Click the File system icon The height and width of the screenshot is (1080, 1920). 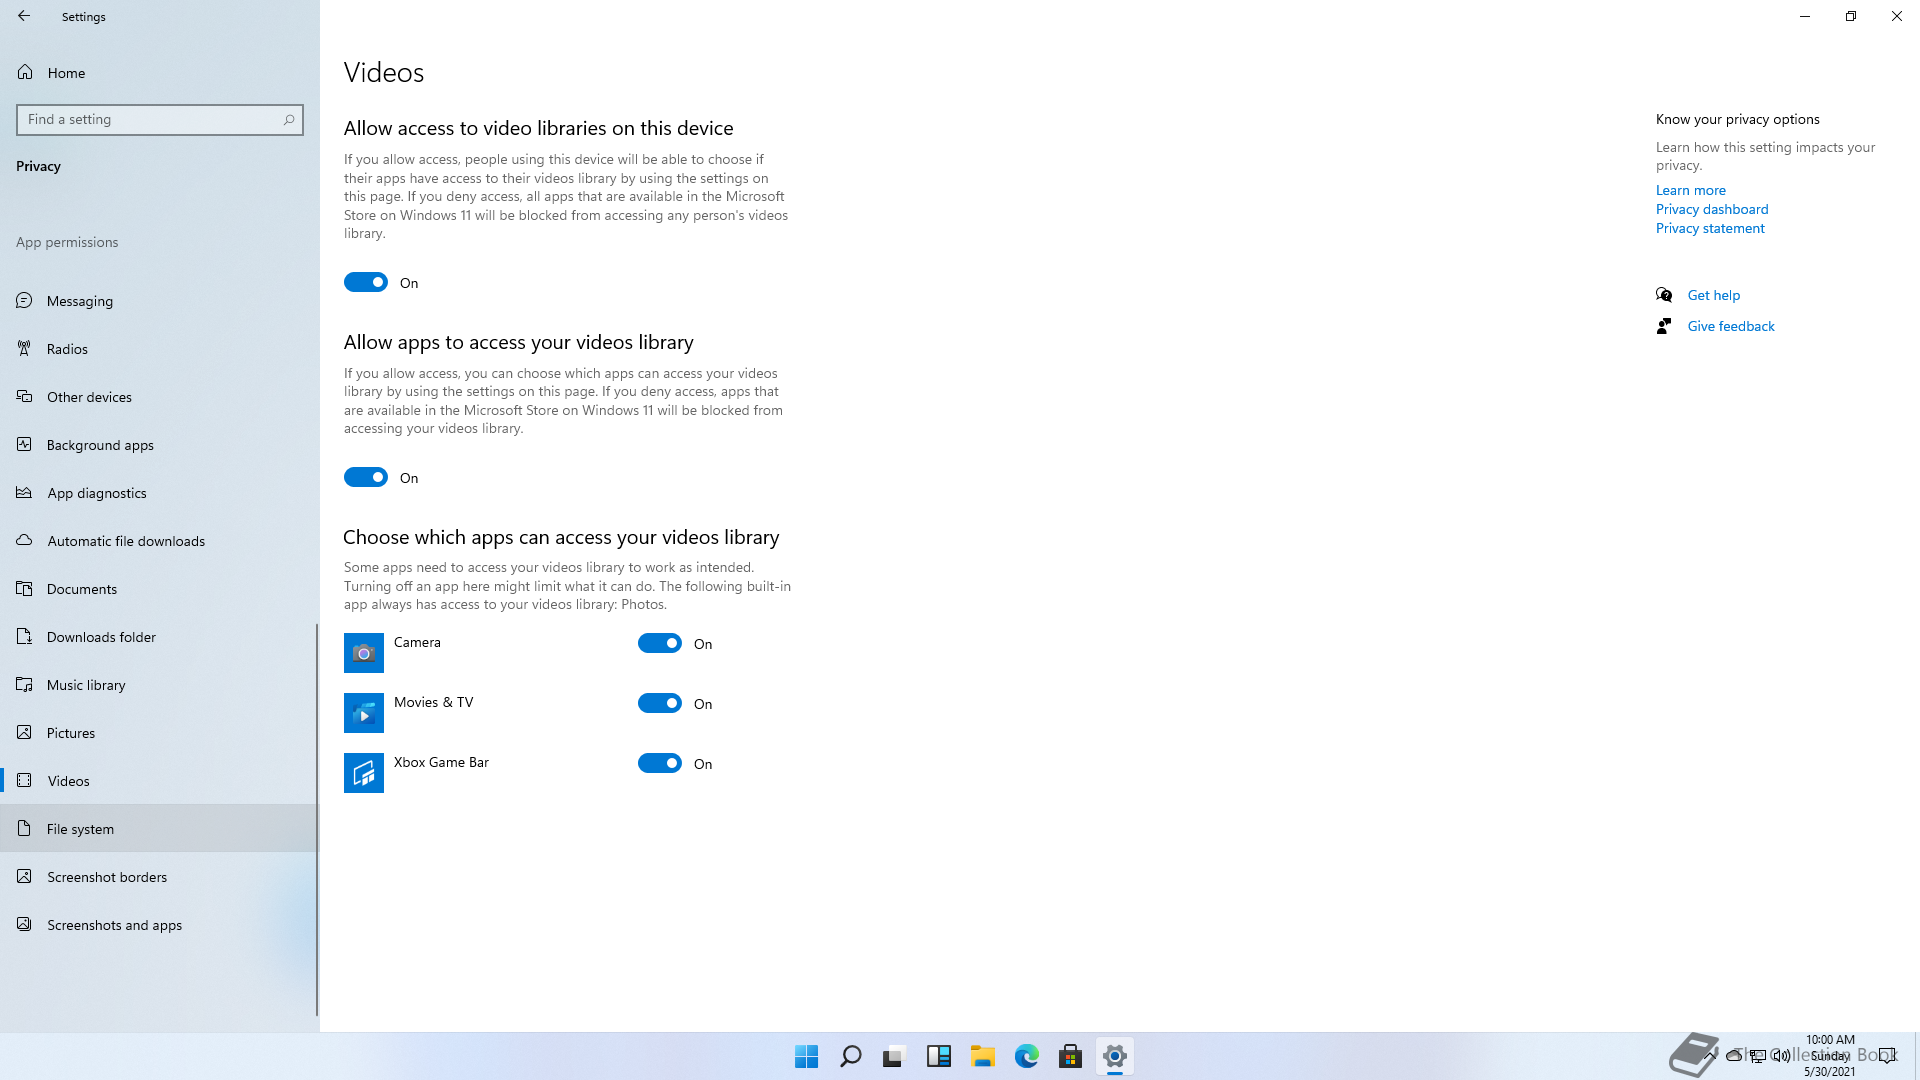(24, 828)
